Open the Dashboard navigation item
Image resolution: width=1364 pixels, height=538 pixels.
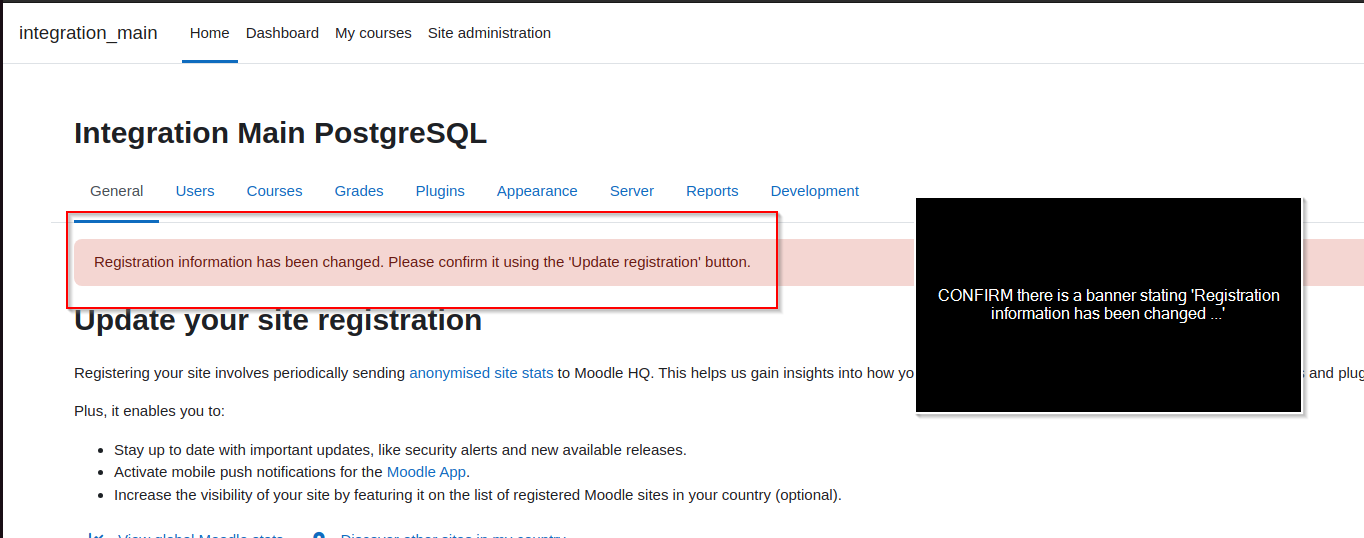282,33
